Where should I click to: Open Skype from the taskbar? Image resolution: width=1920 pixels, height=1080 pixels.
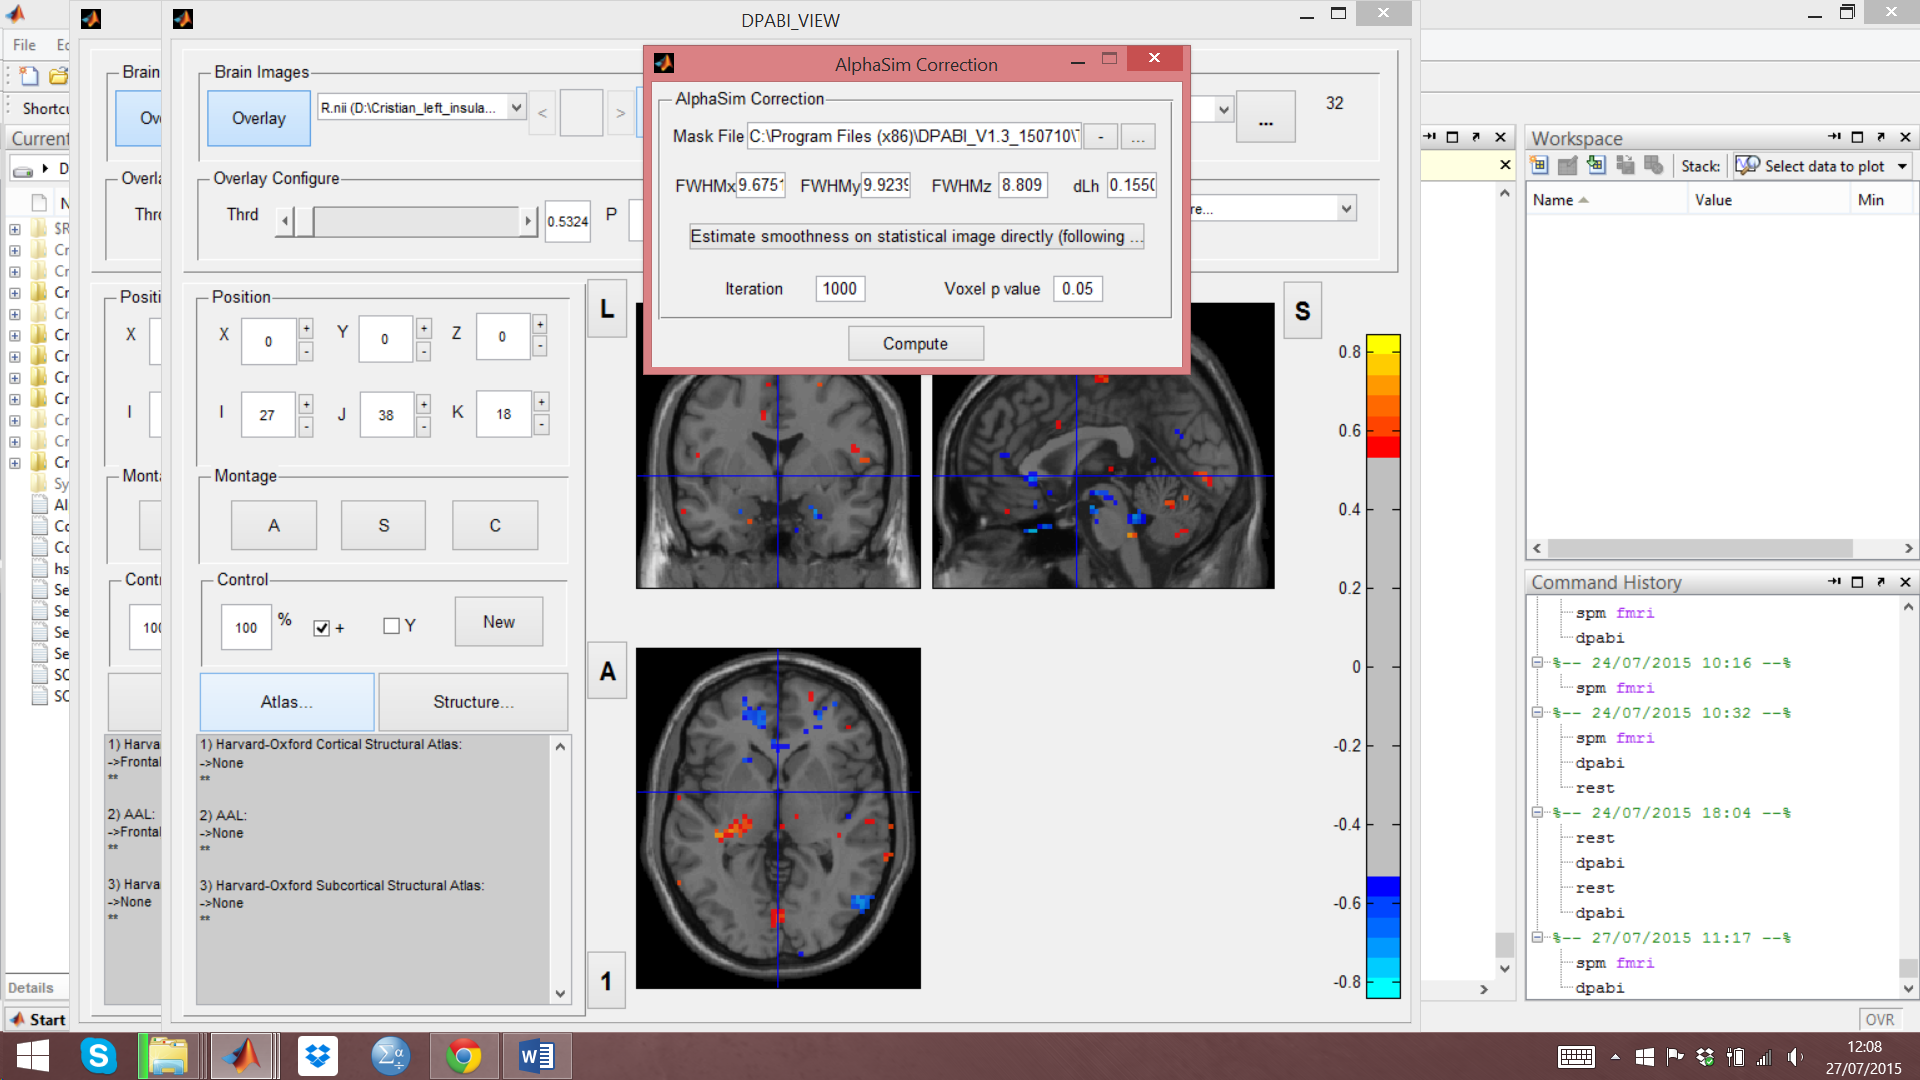98,1056
